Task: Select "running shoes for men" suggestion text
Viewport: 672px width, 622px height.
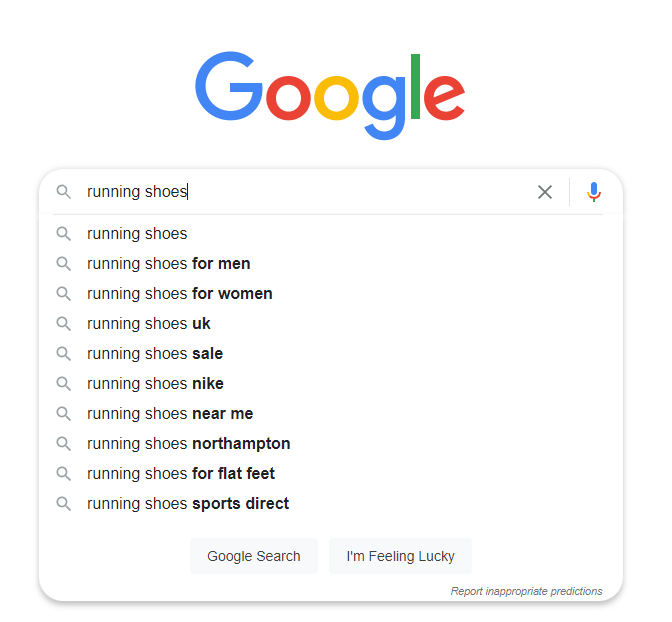Action: click(x=169, y=264)
